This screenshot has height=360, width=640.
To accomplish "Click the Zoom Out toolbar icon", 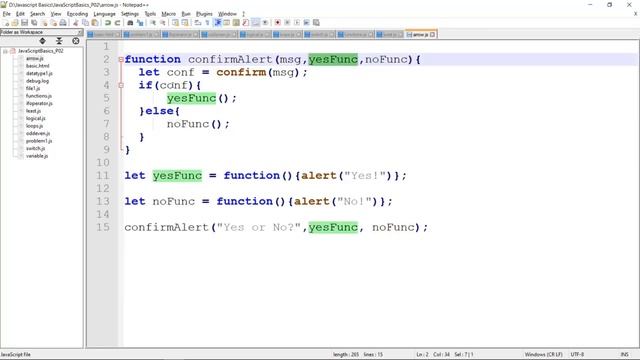I will pos(162,23).
